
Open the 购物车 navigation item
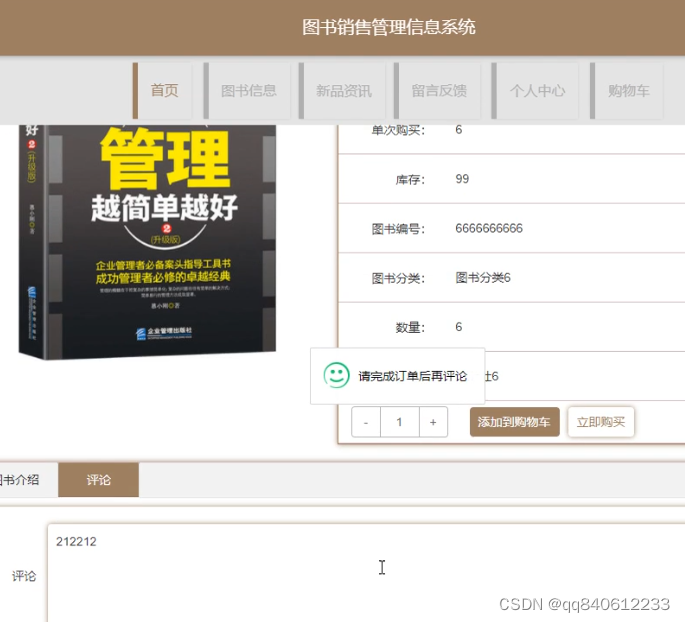(x=627, y=91)
